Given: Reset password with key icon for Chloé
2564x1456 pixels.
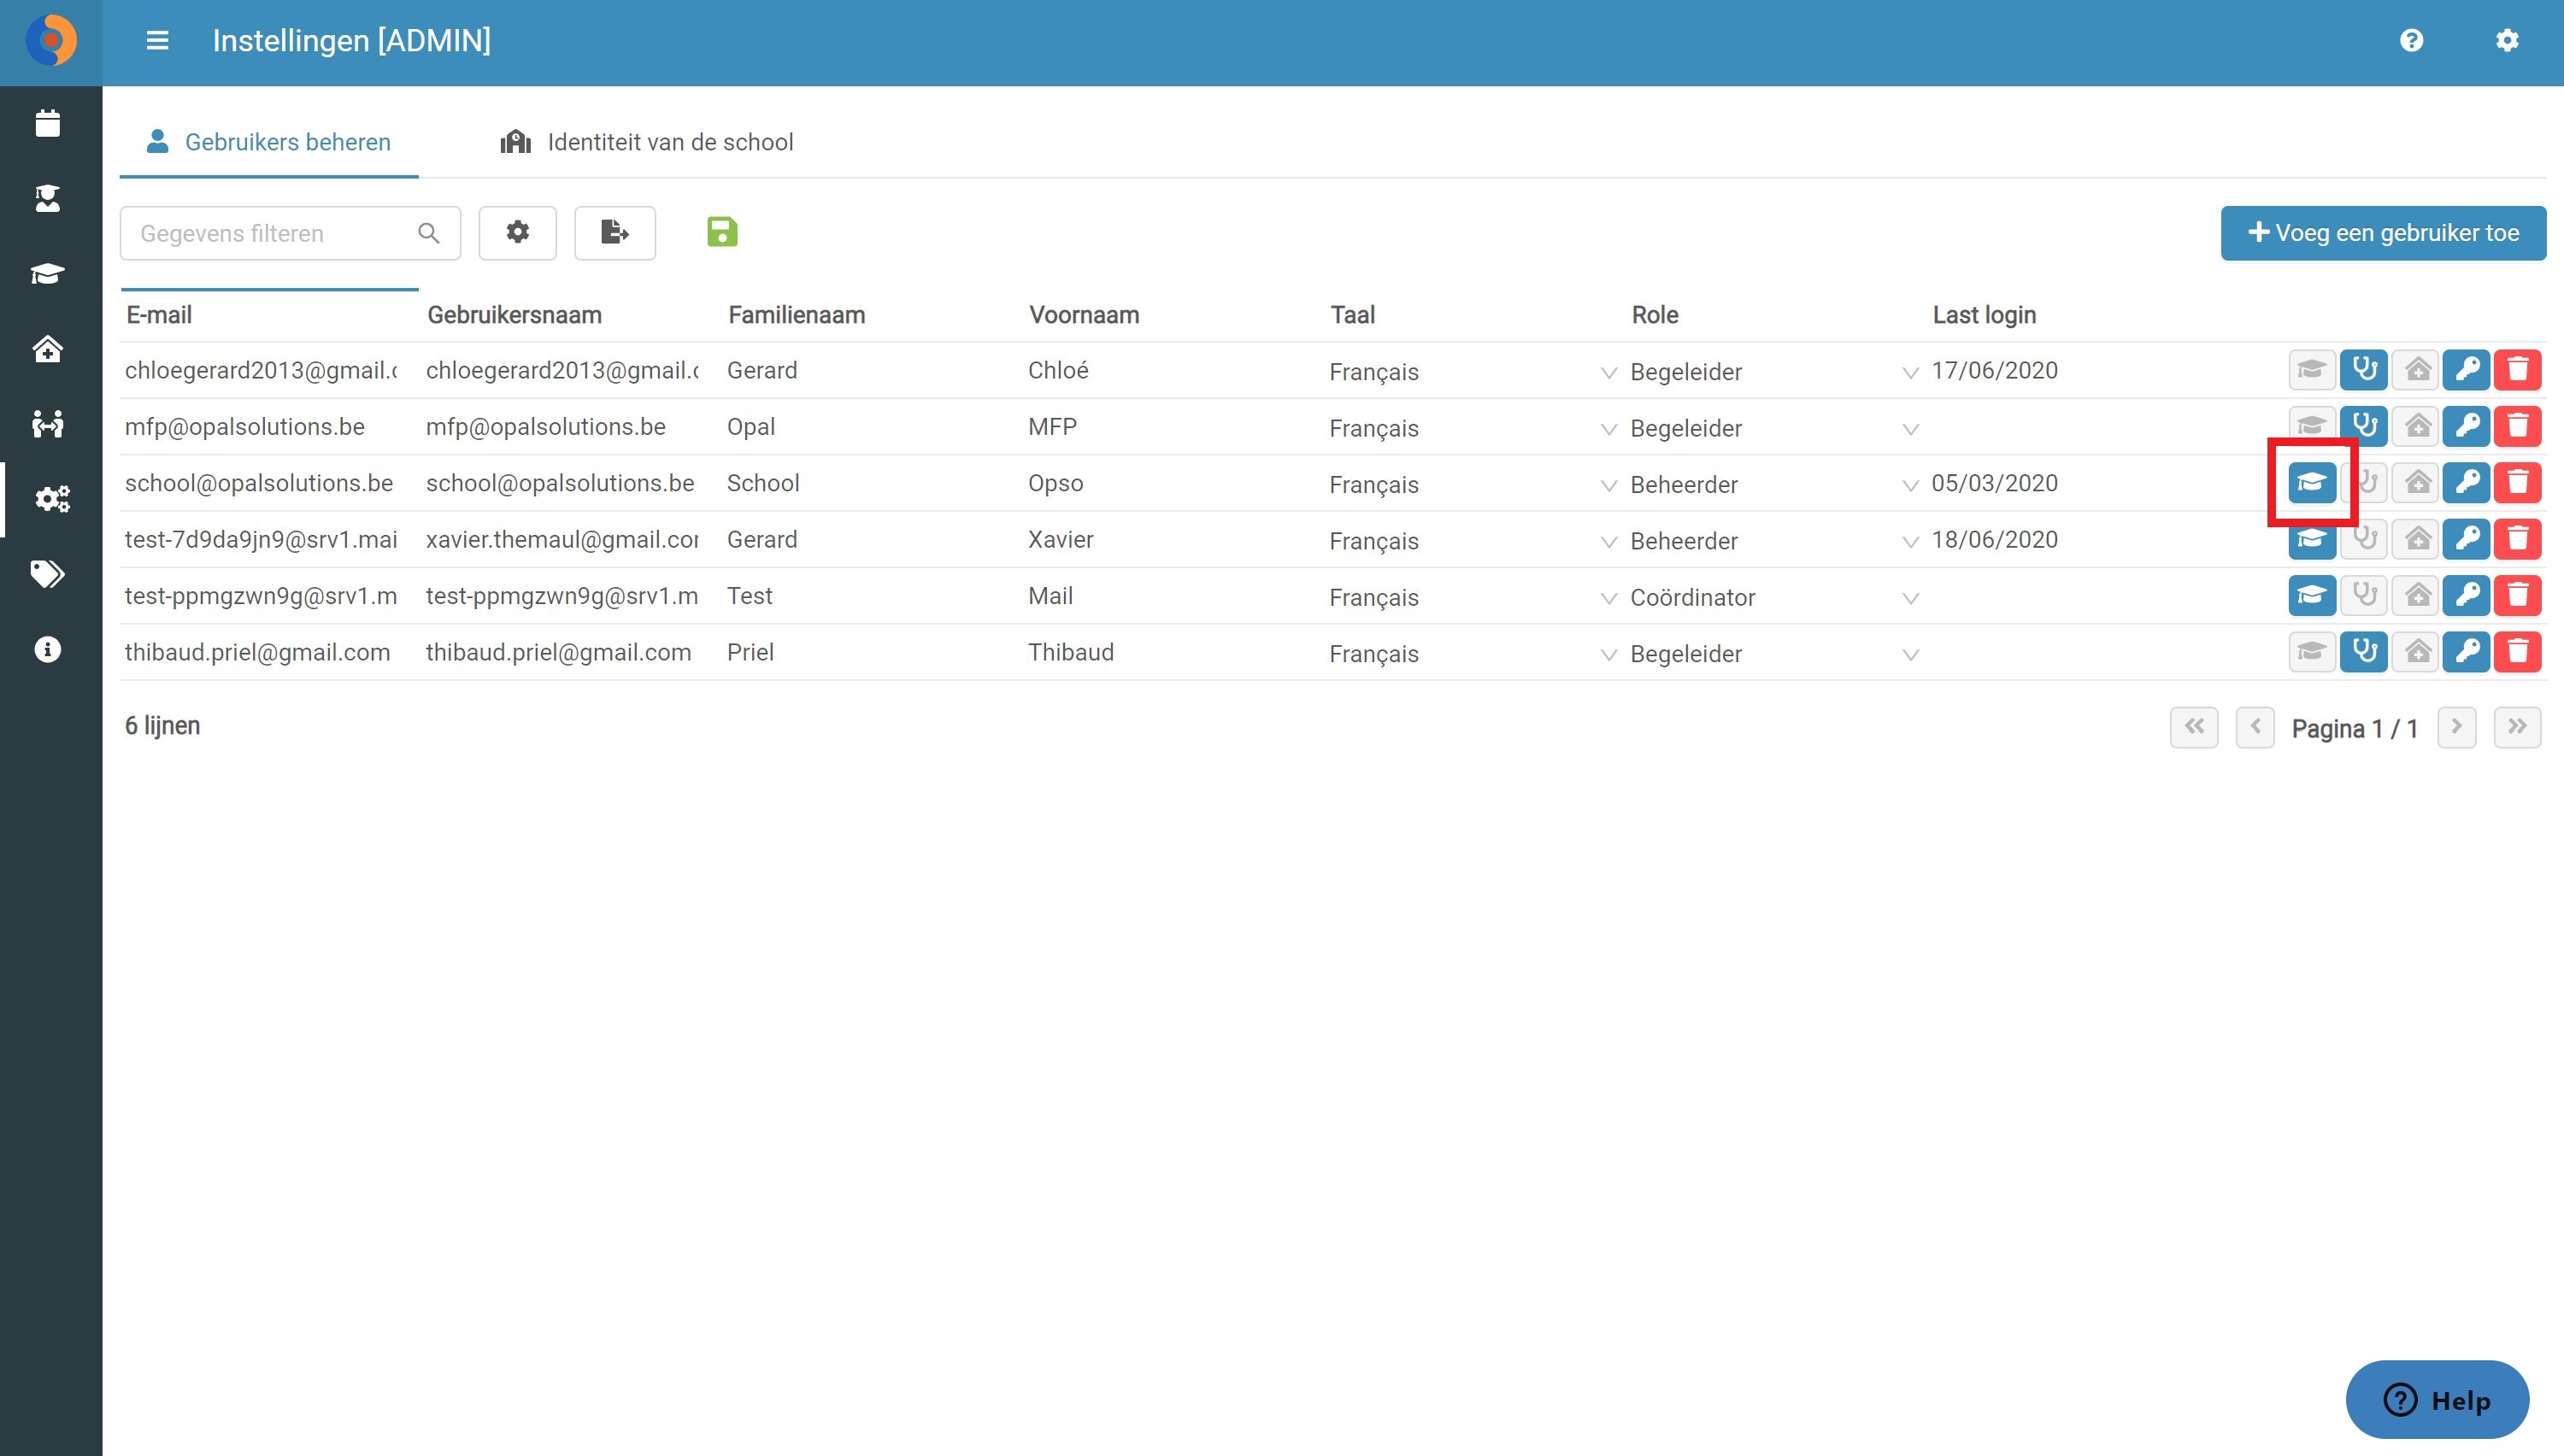Looking at the screenshot, I should 2466,370.
